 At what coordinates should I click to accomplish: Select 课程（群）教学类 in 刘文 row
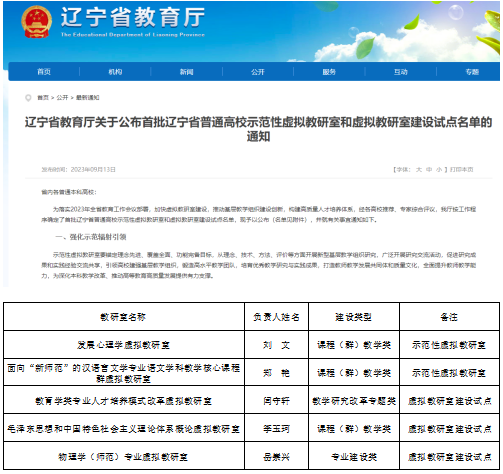pos(354,345)
